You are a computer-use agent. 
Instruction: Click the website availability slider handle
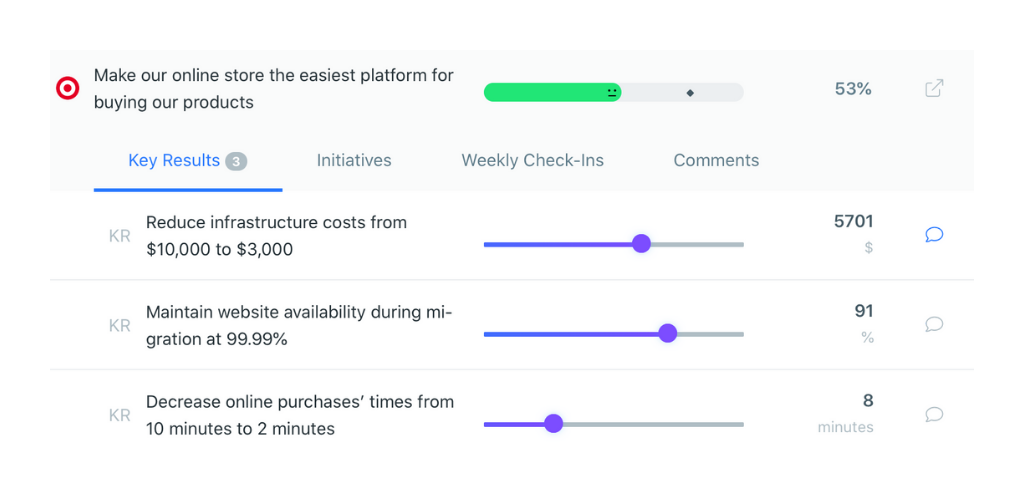tap(667, 334)
